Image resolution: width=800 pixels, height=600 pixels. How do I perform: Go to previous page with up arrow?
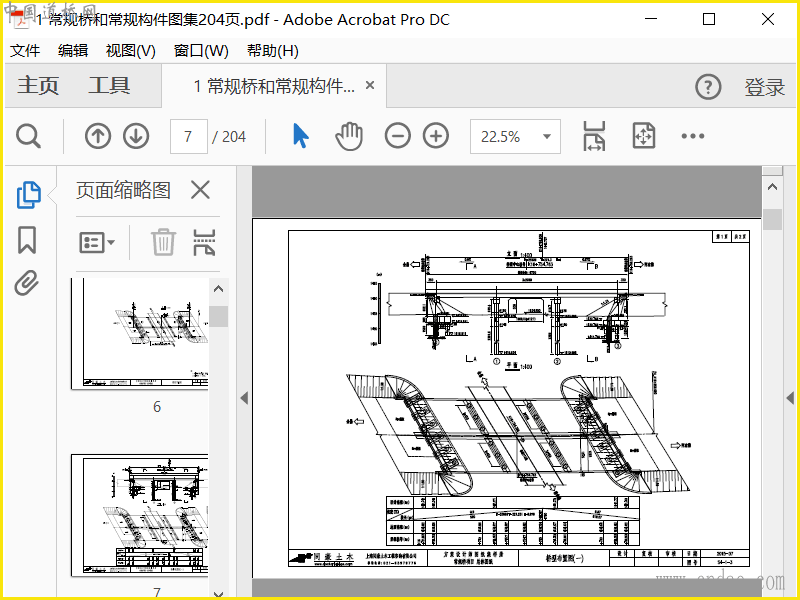[98, 136]
